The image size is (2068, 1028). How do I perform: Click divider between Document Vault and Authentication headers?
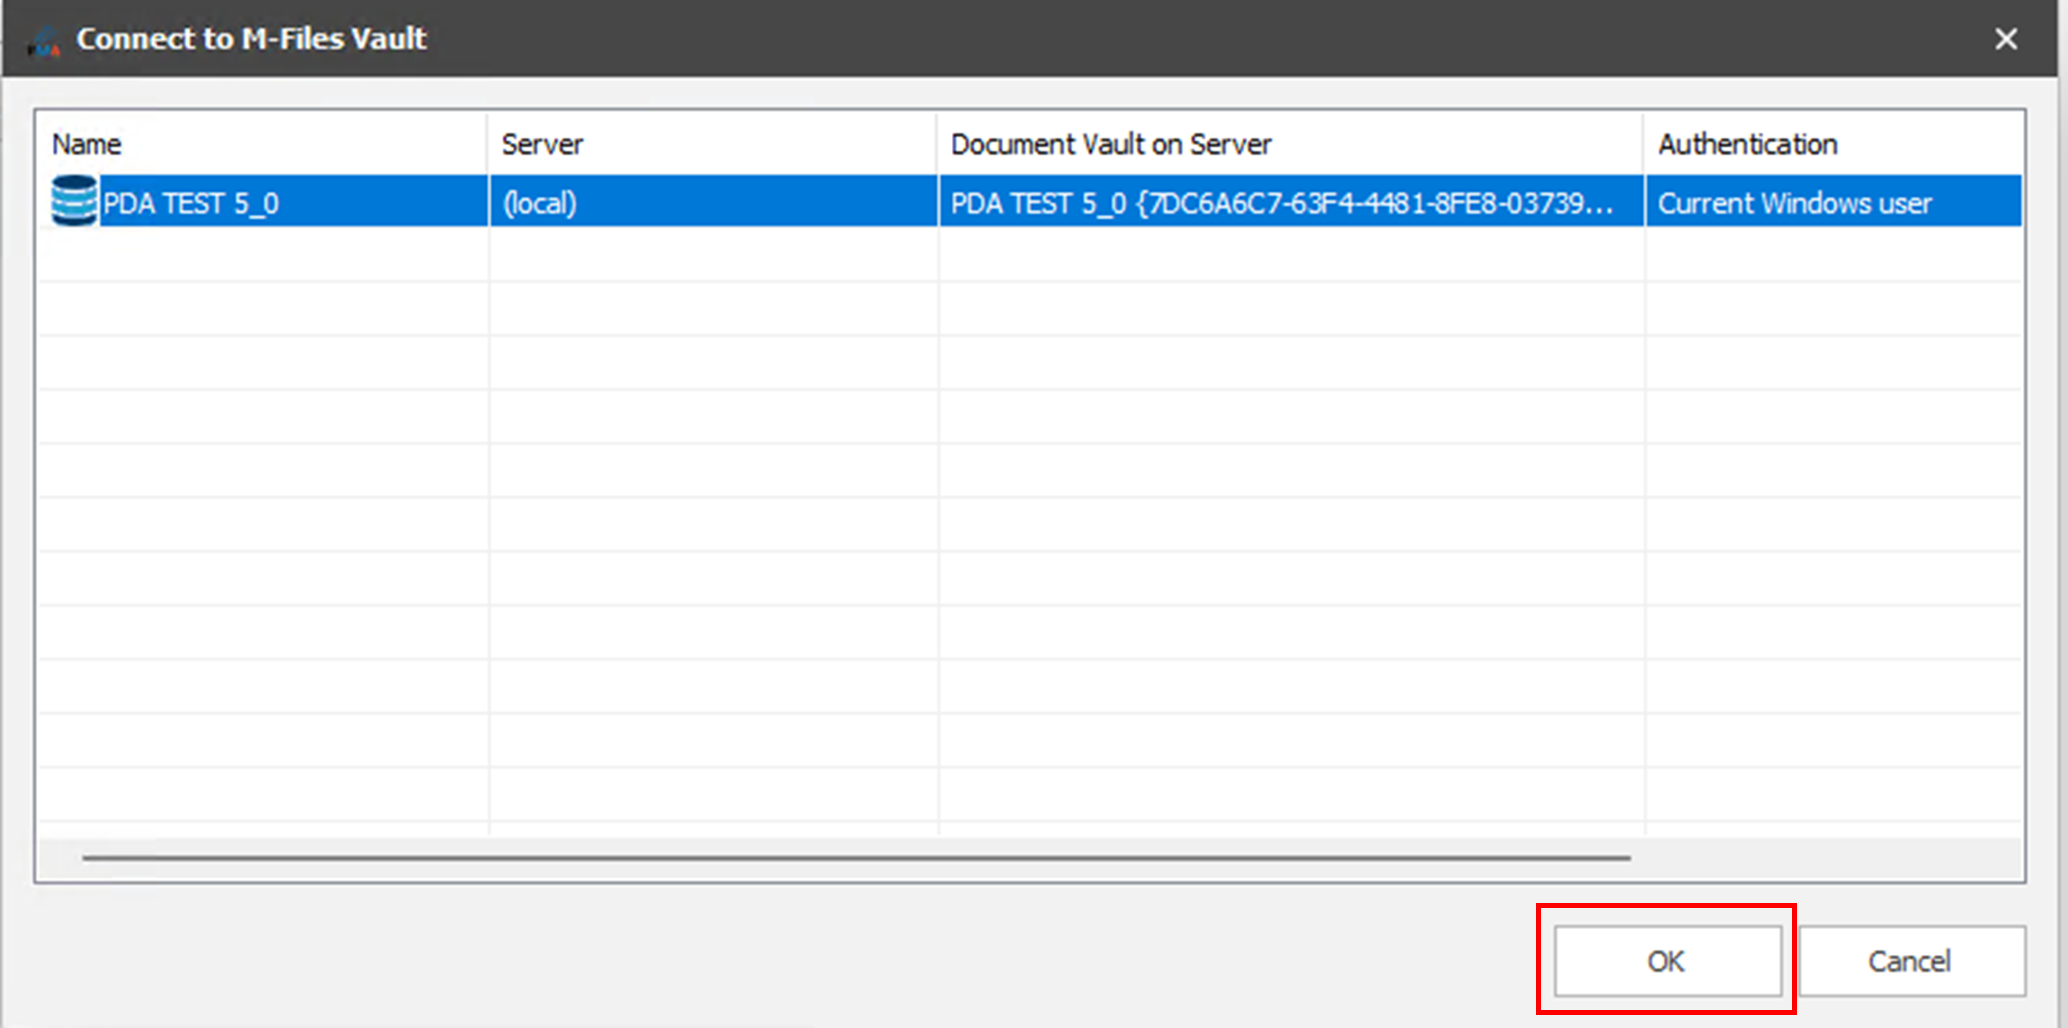coord(1643,145)
